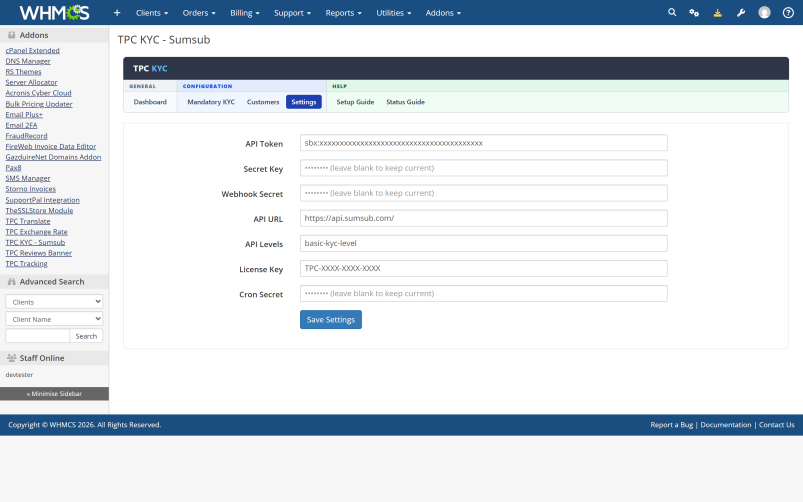Screen dimensions: 803x502
Task: Open the Setup Guide help tab
Action: (x=355, y=102)
